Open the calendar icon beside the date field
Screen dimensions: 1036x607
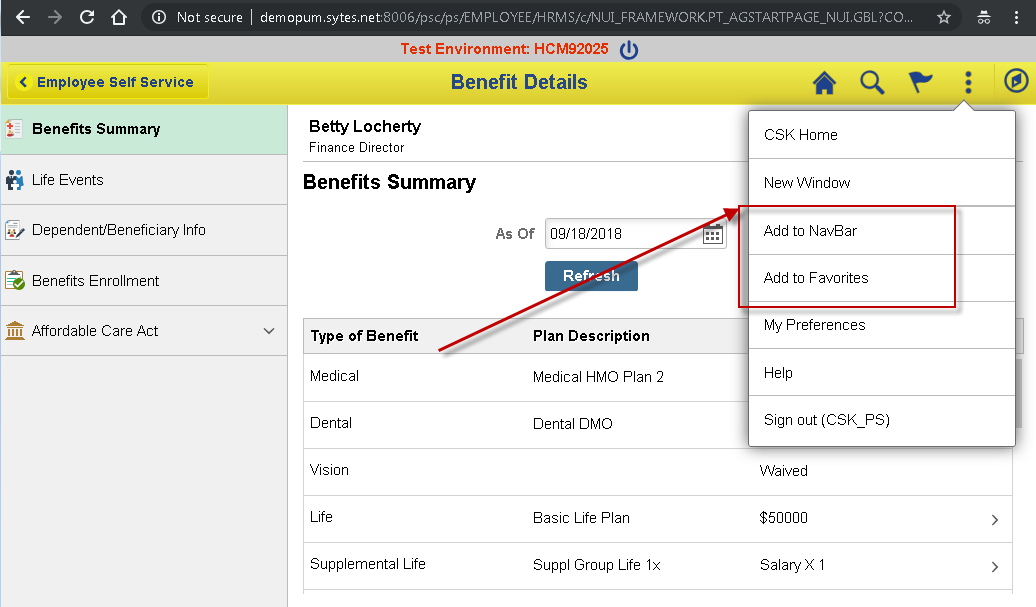coord(712,233)
